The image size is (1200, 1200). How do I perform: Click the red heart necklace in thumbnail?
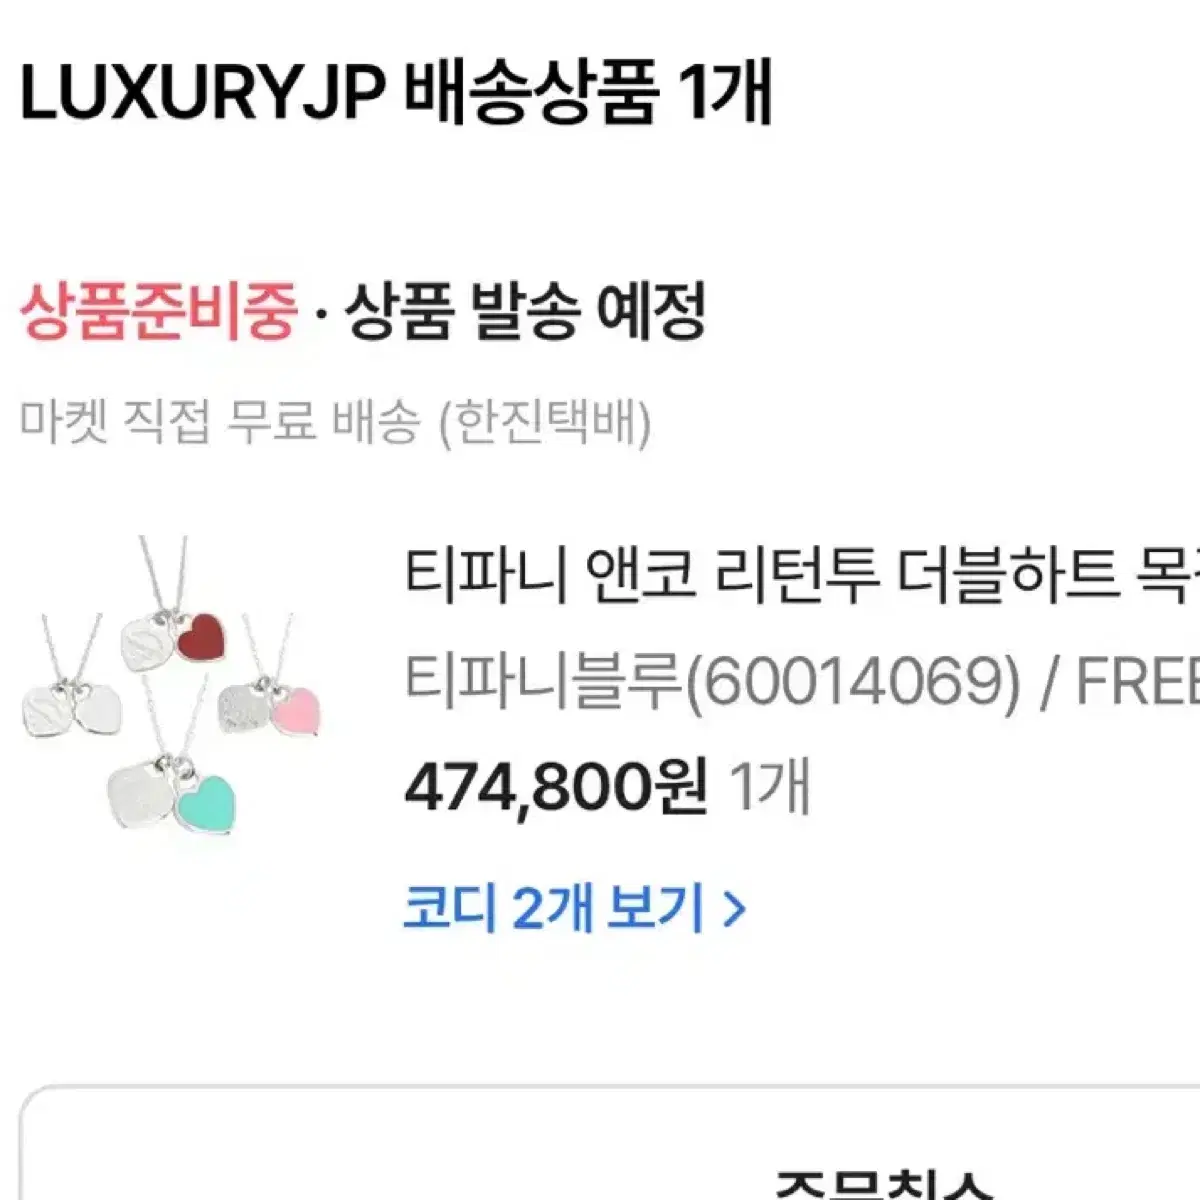199,638
